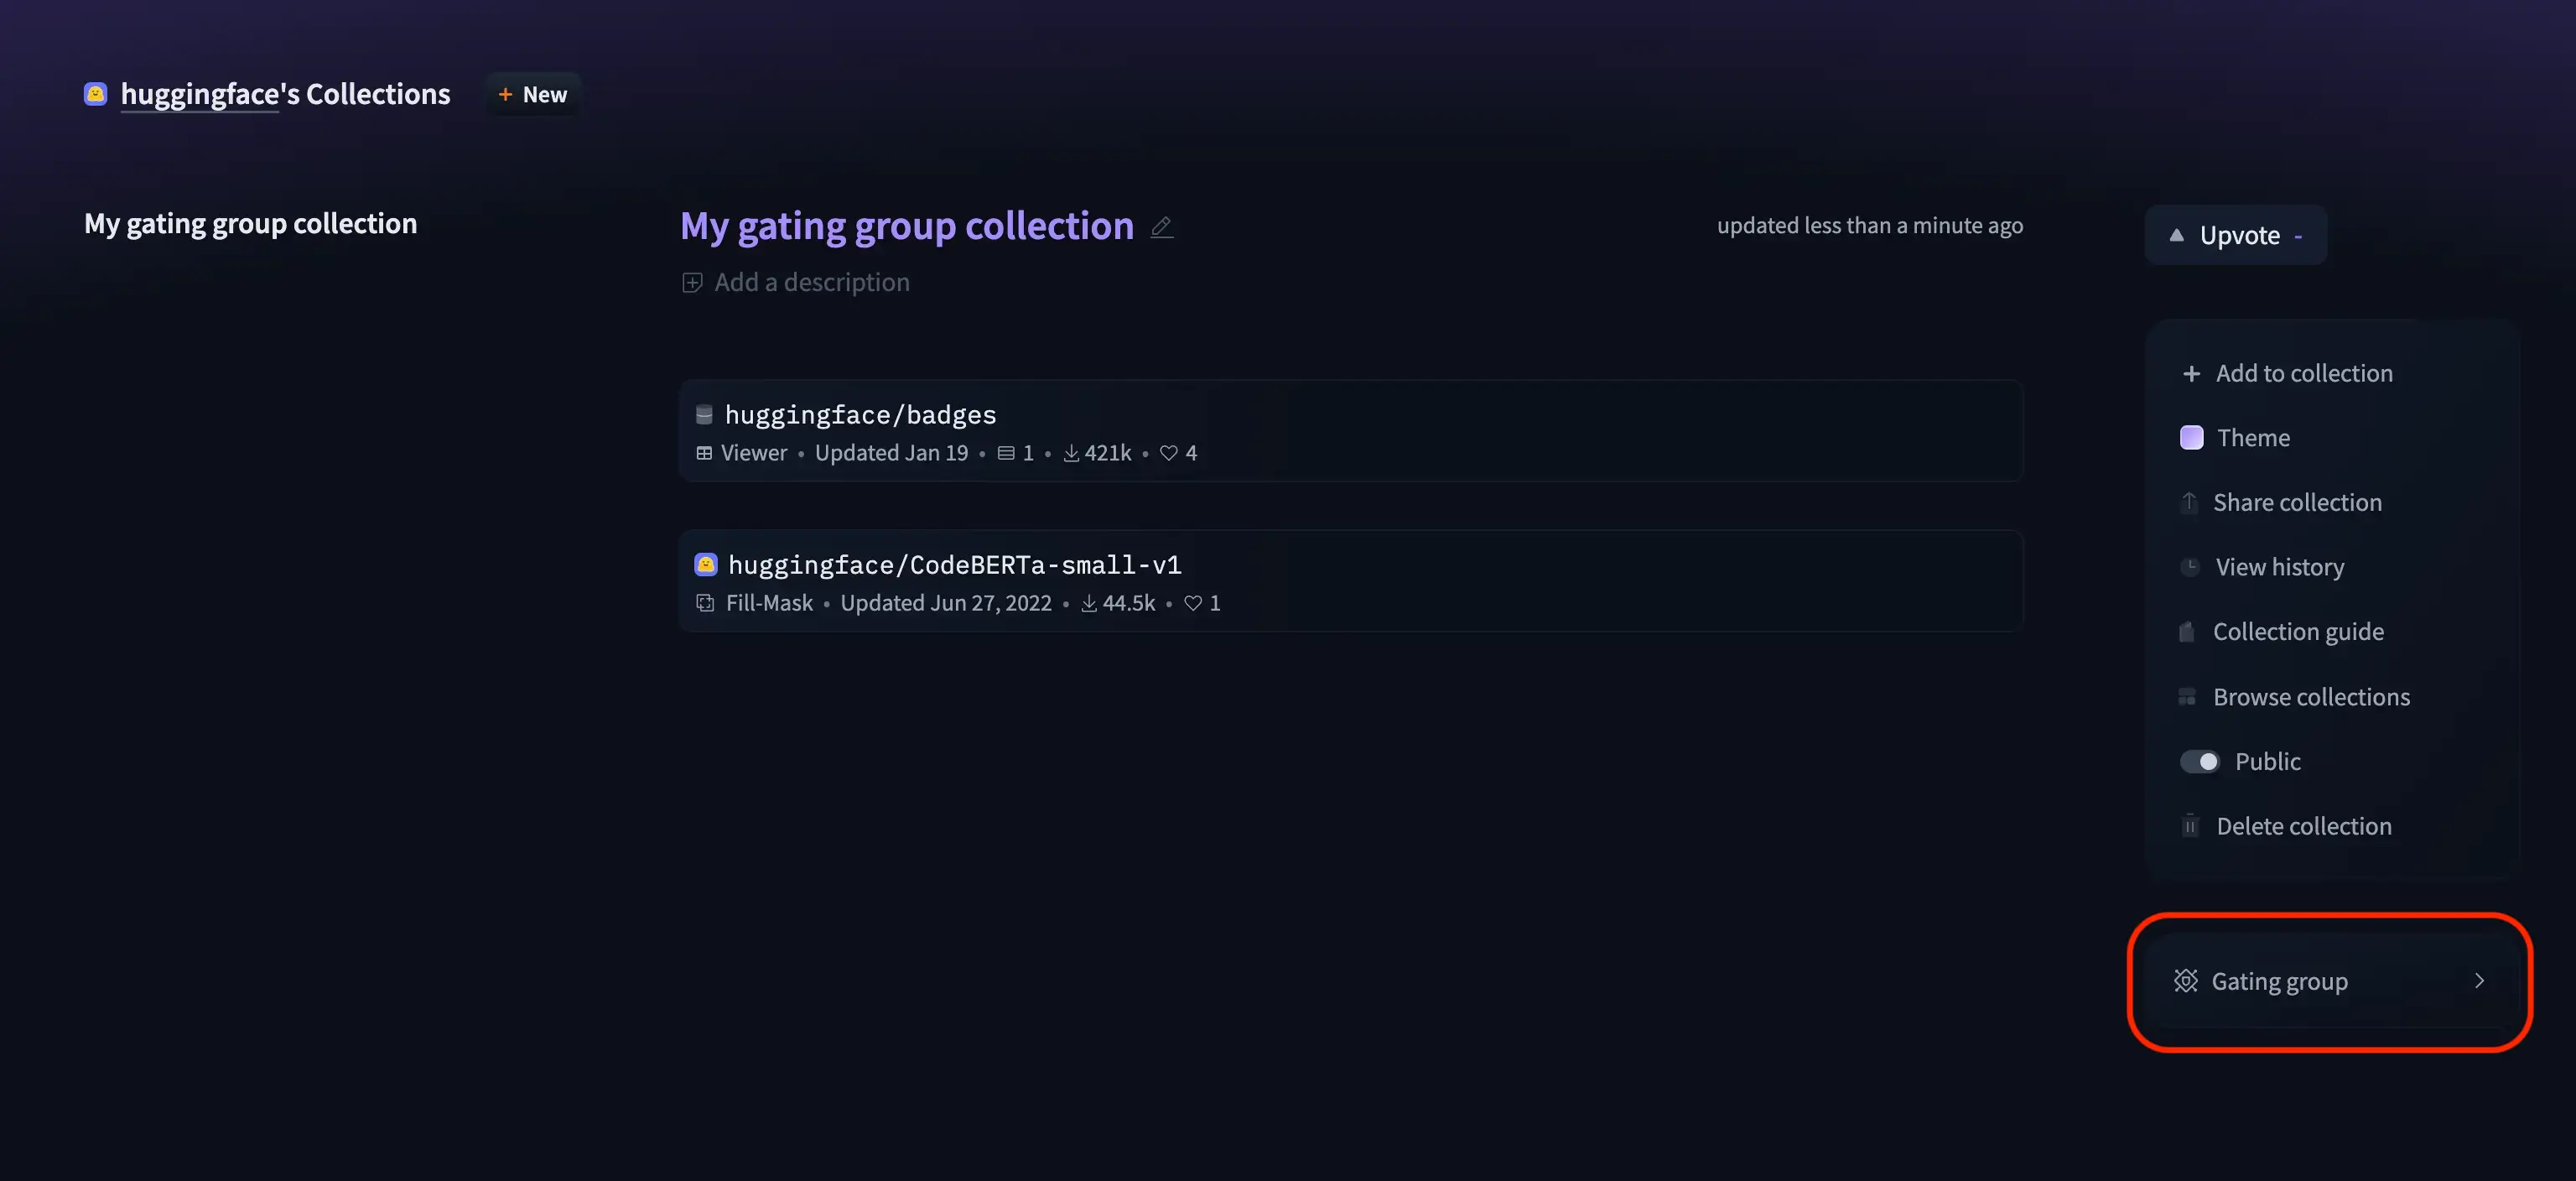Click the clock icon for View history
Viewport: 2576px width, 1181px height.
(2190, 567)
